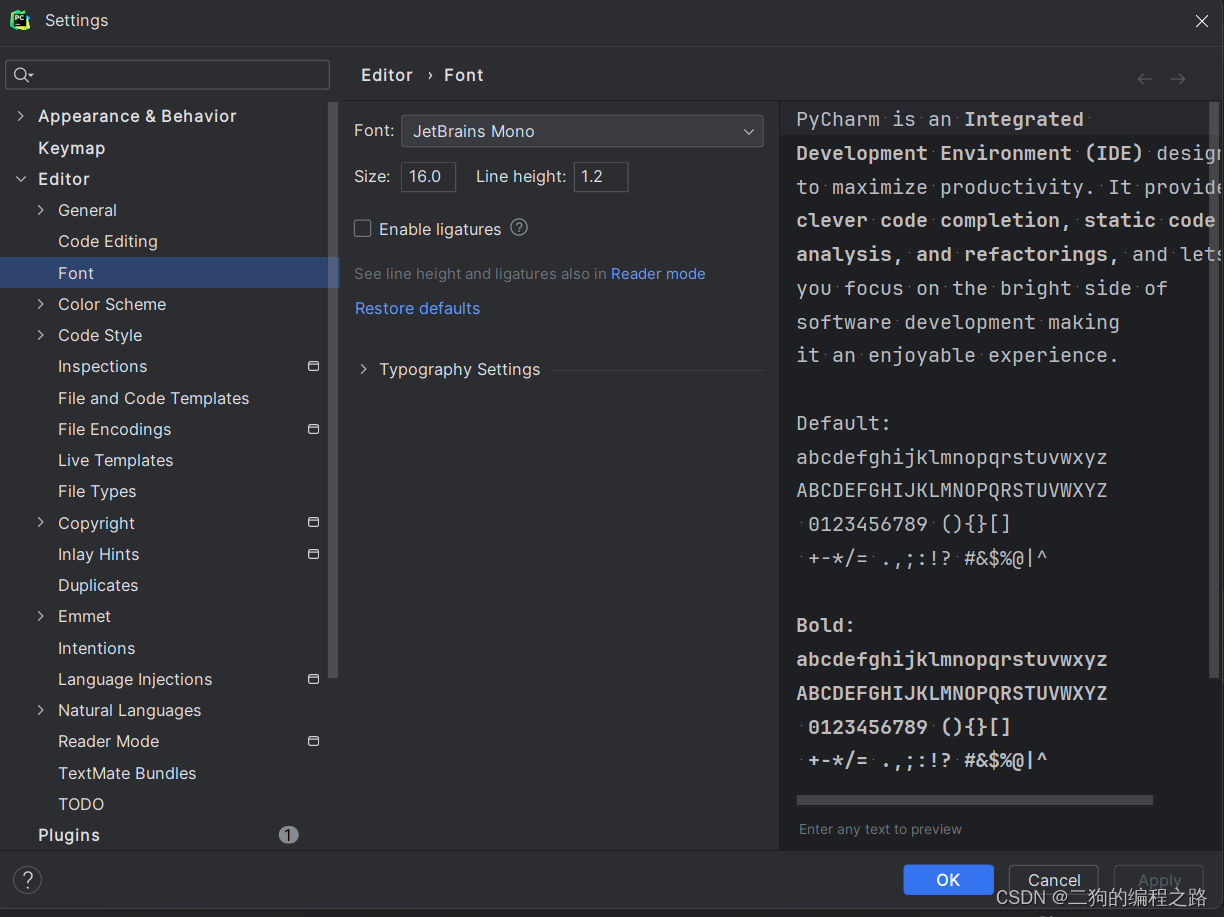Open the Font family dropdown
Image resolution: width=1224 pixels, height=917 pixels.
click(x=582, y=131)
